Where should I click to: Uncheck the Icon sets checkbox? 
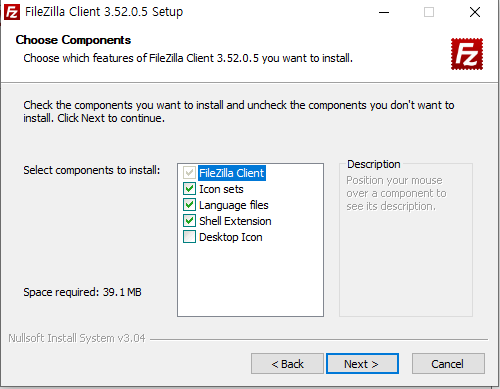pyautogui.click(x=189, y=189)
